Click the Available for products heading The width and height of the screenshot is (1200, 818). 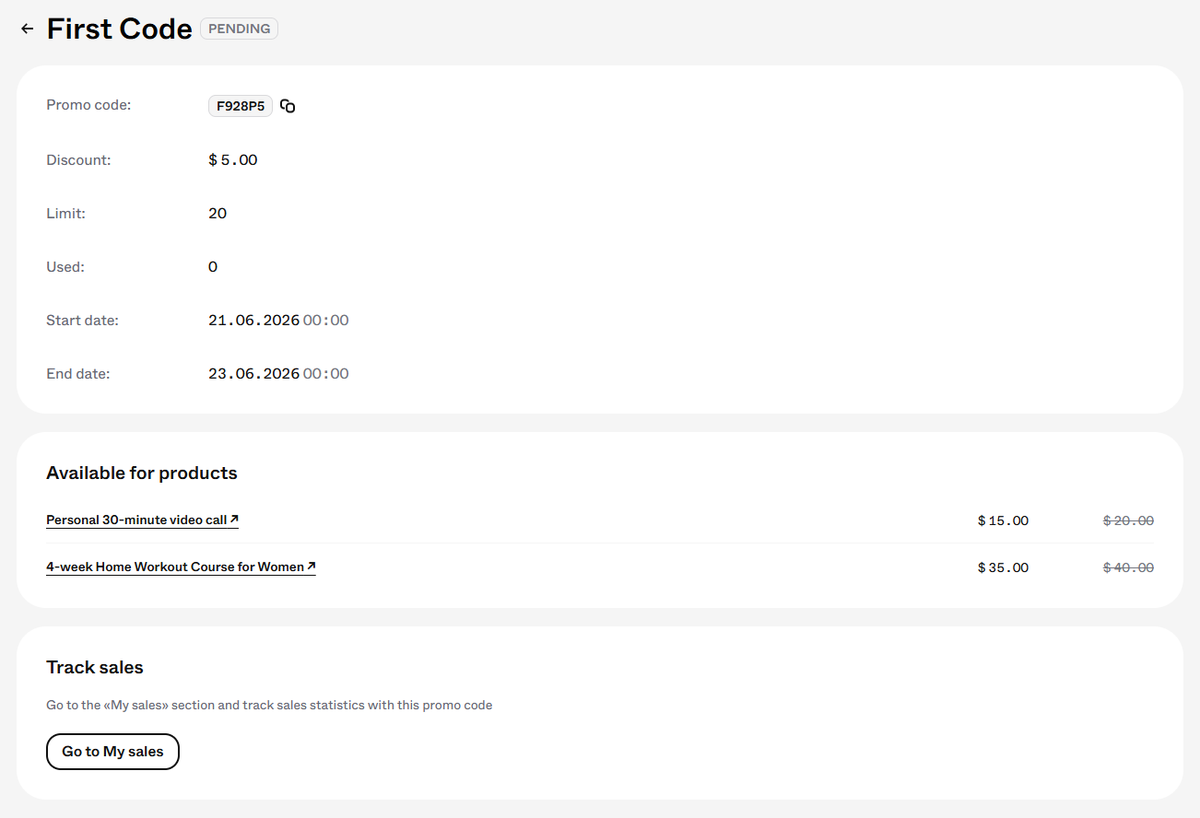pyautogui.click(x=142, y=473)
